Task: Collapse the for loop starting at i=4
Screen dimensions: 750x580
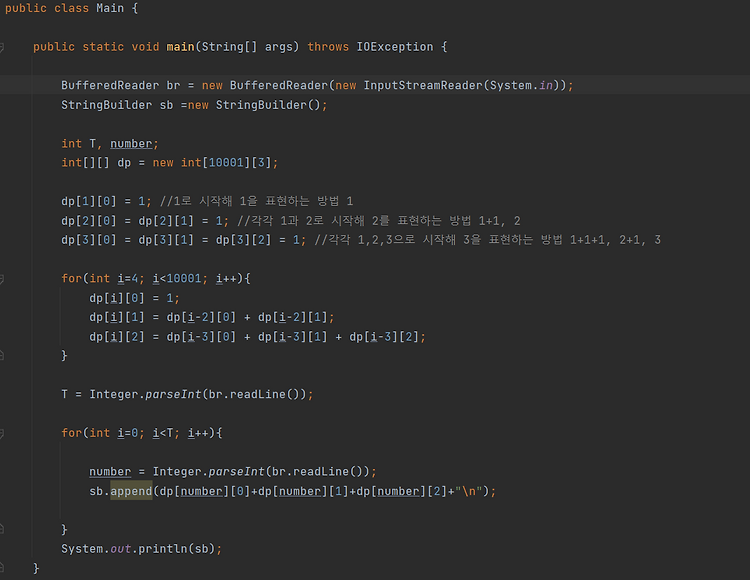Action: (2, 279)
